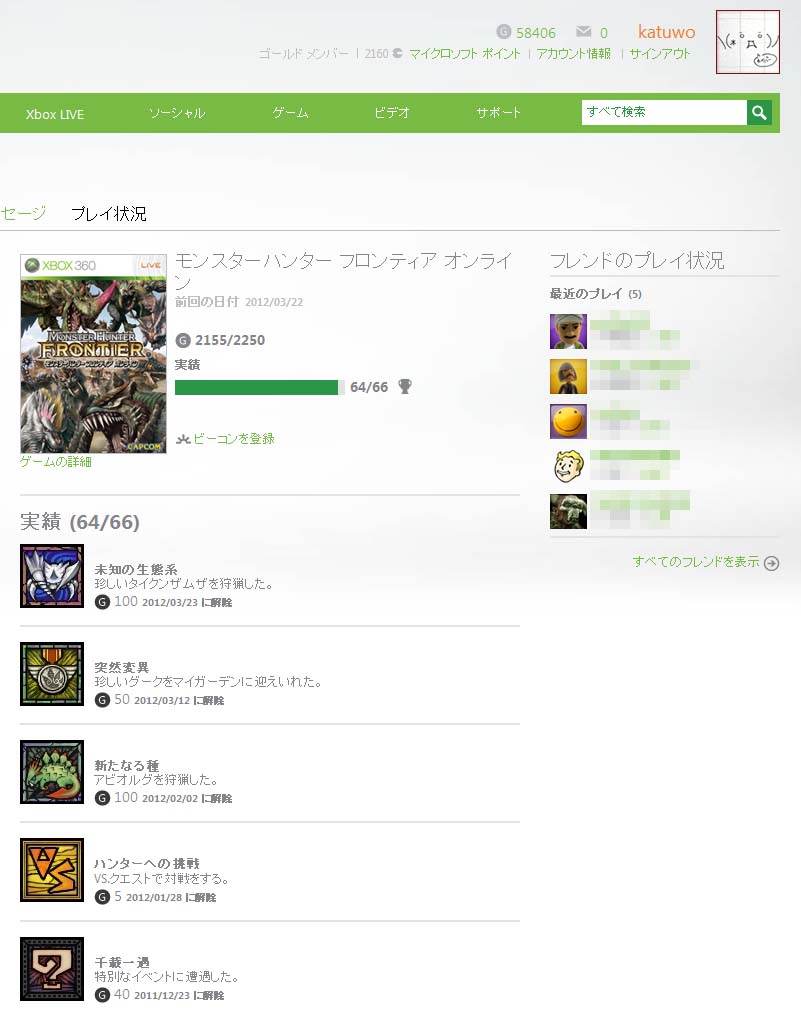
Task: Click the すべて検索 search field
Action: 664,112
